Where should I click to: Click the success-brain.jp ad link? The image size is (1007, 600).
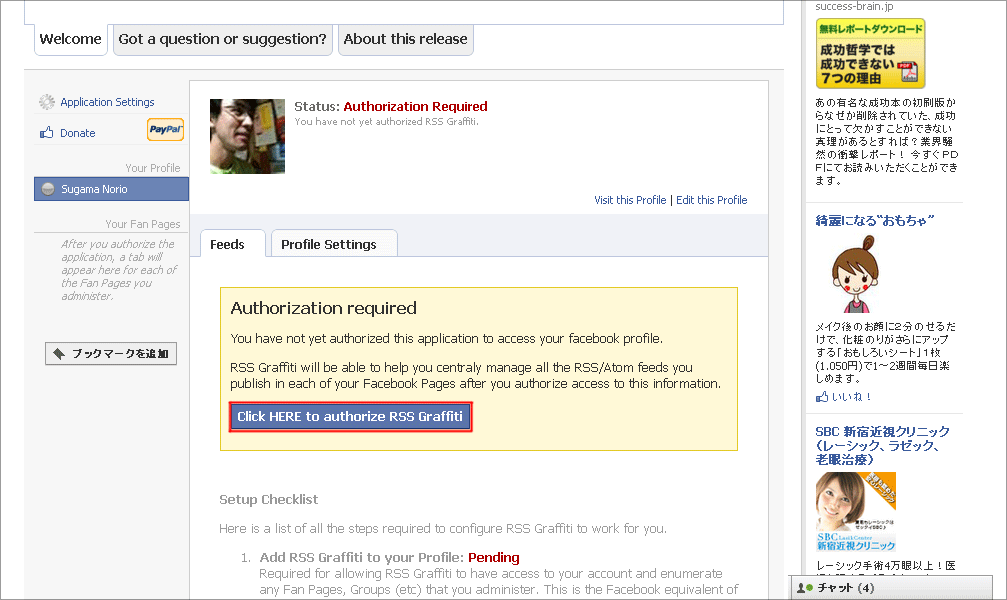854,6
